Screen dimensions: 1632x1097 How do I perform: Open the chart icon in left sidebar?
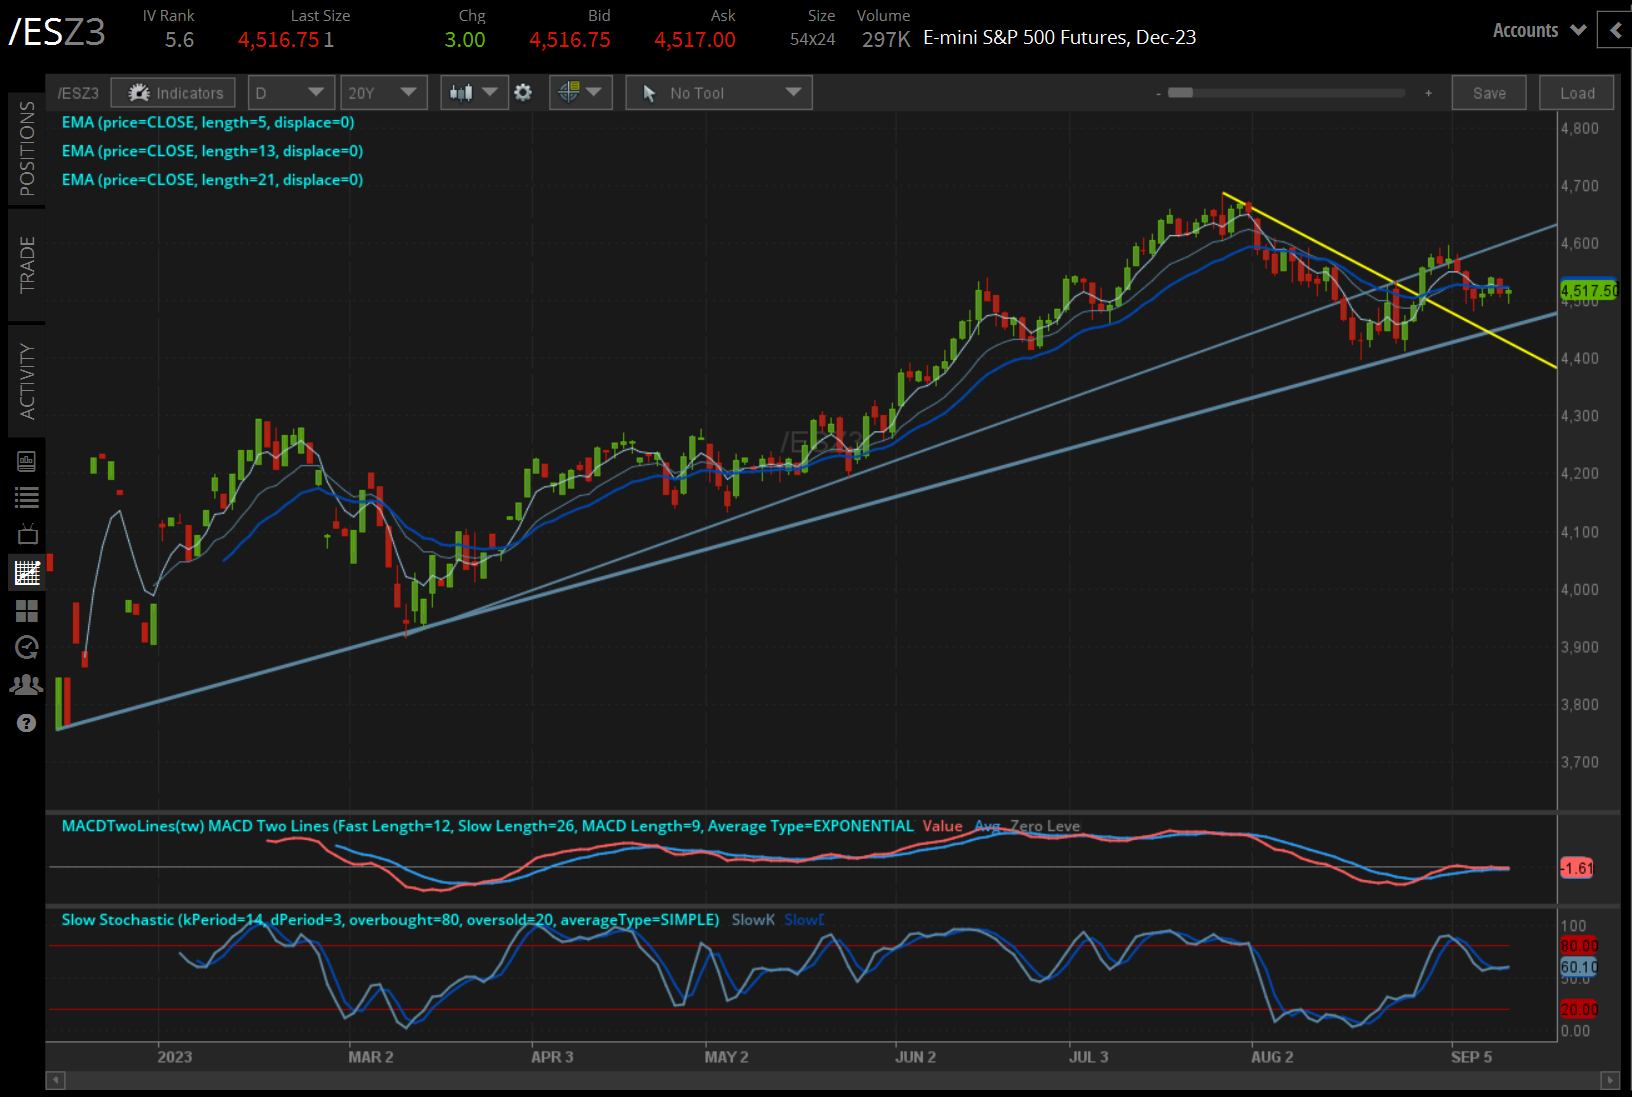27,572
